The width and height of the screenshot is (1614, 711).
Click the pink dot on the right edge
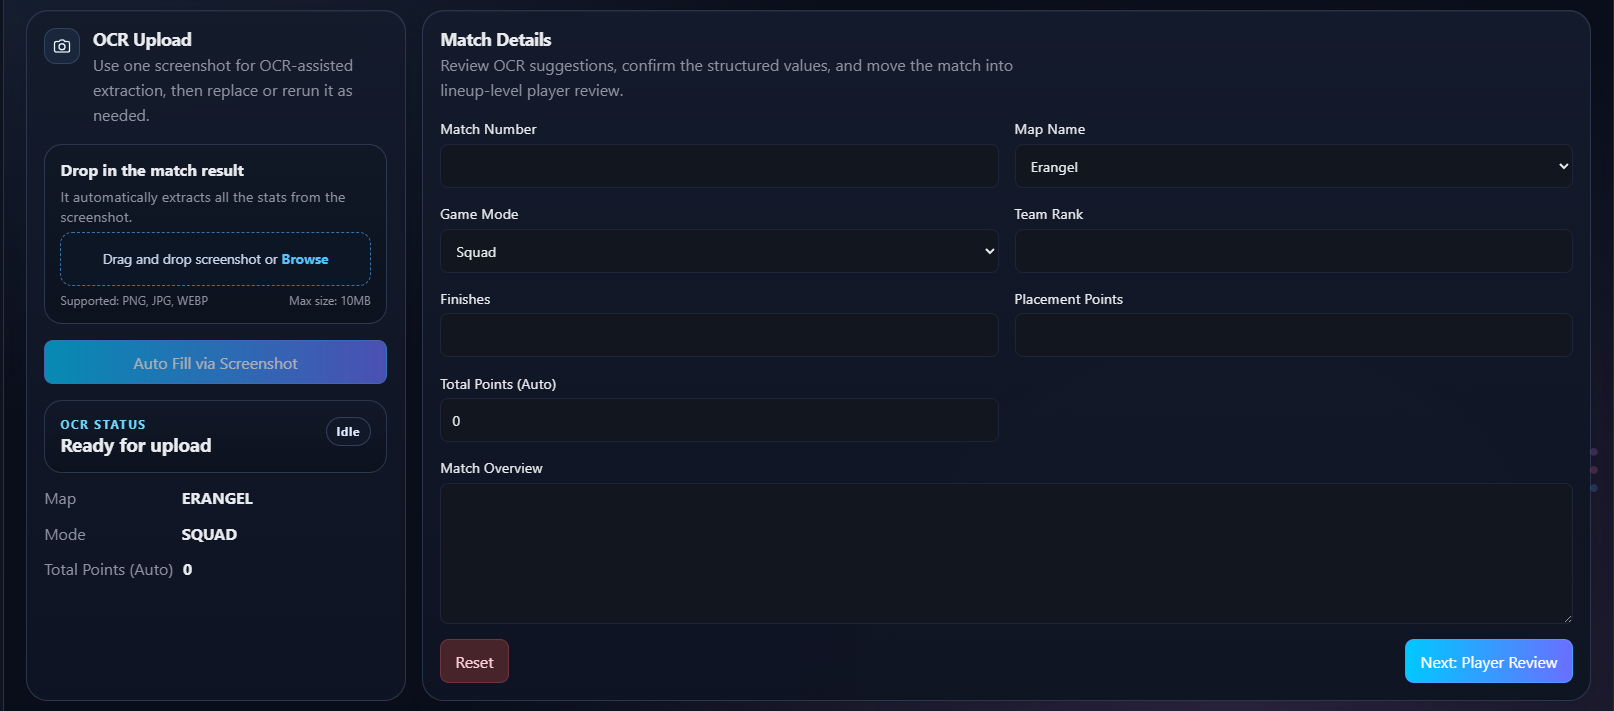pos(1593,469)
